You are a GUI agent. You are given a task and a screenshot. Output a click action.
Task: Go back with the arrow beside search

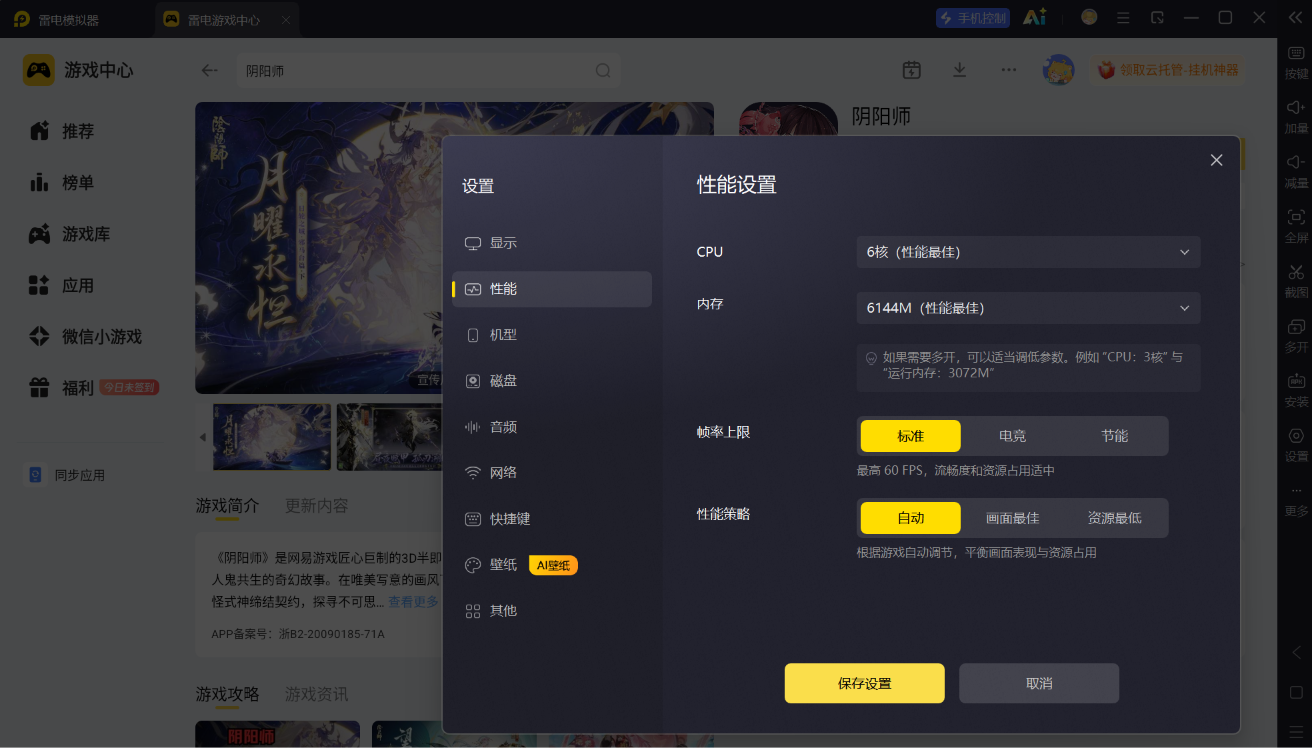pos(209,71)
